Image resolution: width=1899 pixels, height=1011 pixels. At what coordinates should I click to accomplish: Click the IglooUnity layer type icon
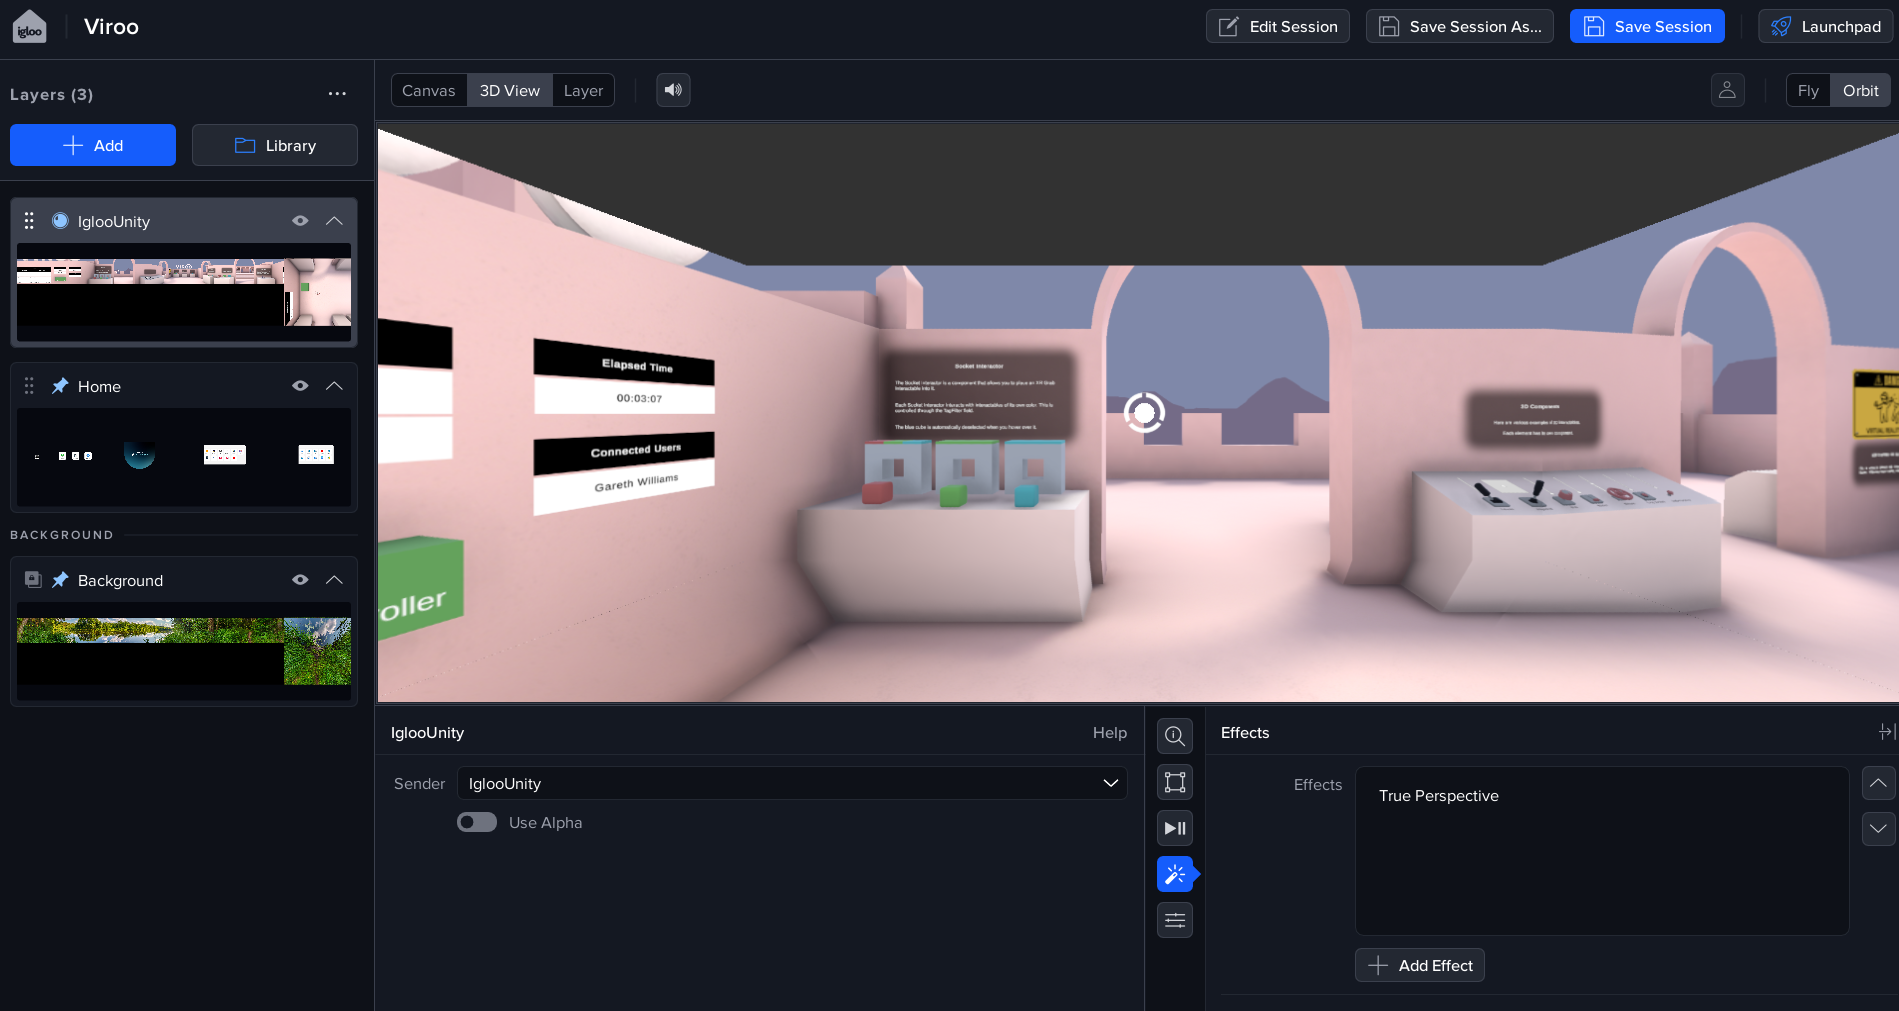click(60, 221)
